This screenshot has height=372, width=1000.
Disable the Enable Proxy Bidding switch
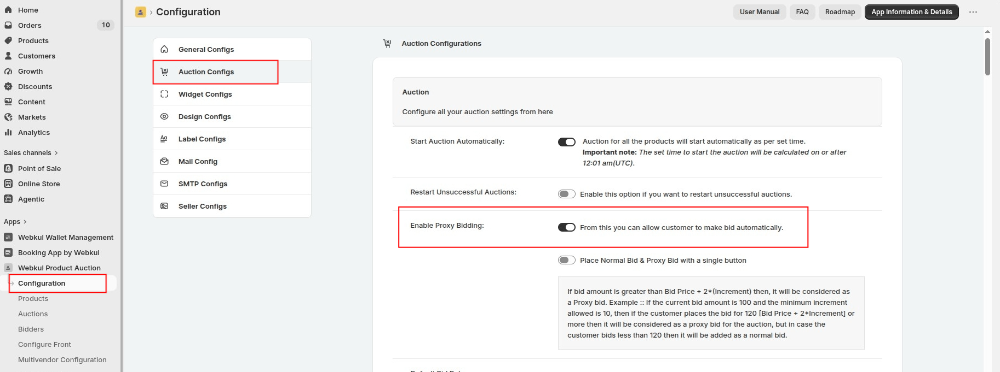[x=566, y=227]
